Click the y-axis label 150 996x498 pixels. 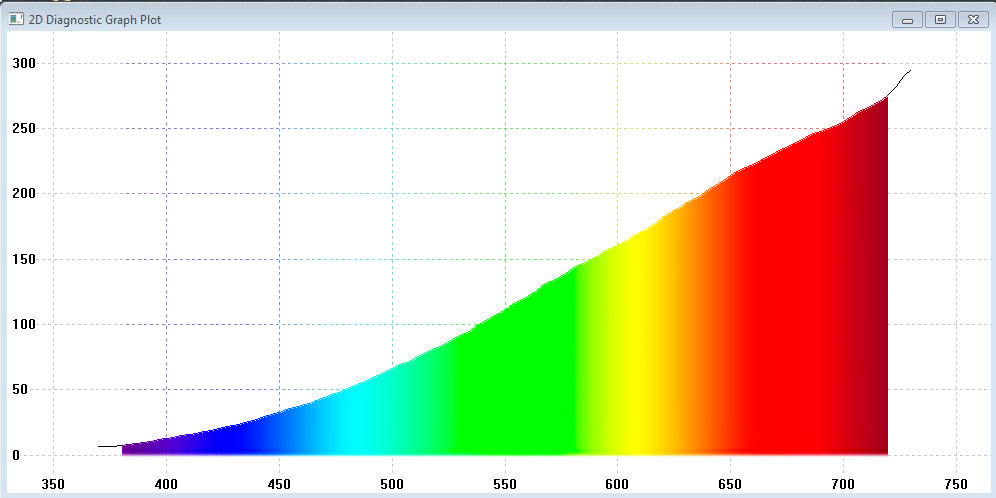point(24,259)
